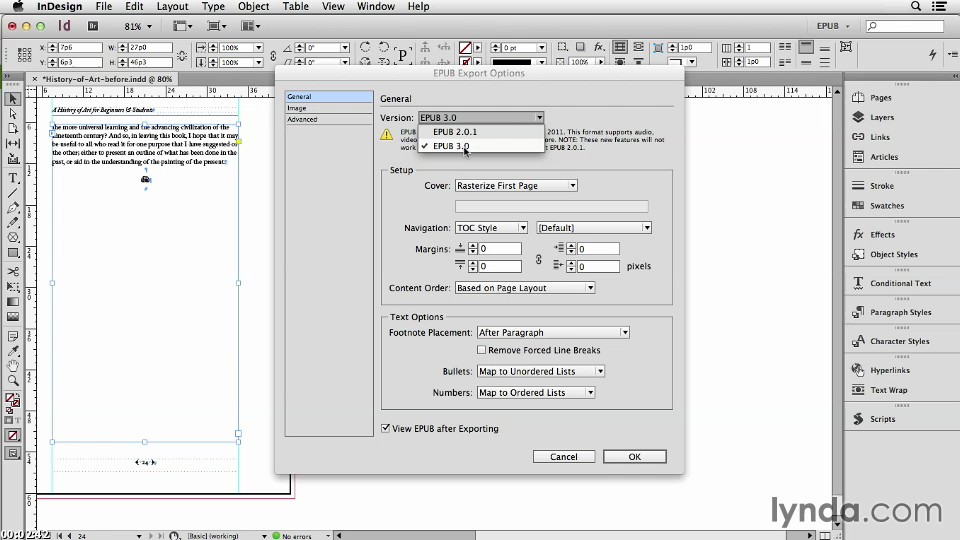Screen dimensions: 960x540
Task: Open the Bullets mapping dropdown
Action: (541, 371)
